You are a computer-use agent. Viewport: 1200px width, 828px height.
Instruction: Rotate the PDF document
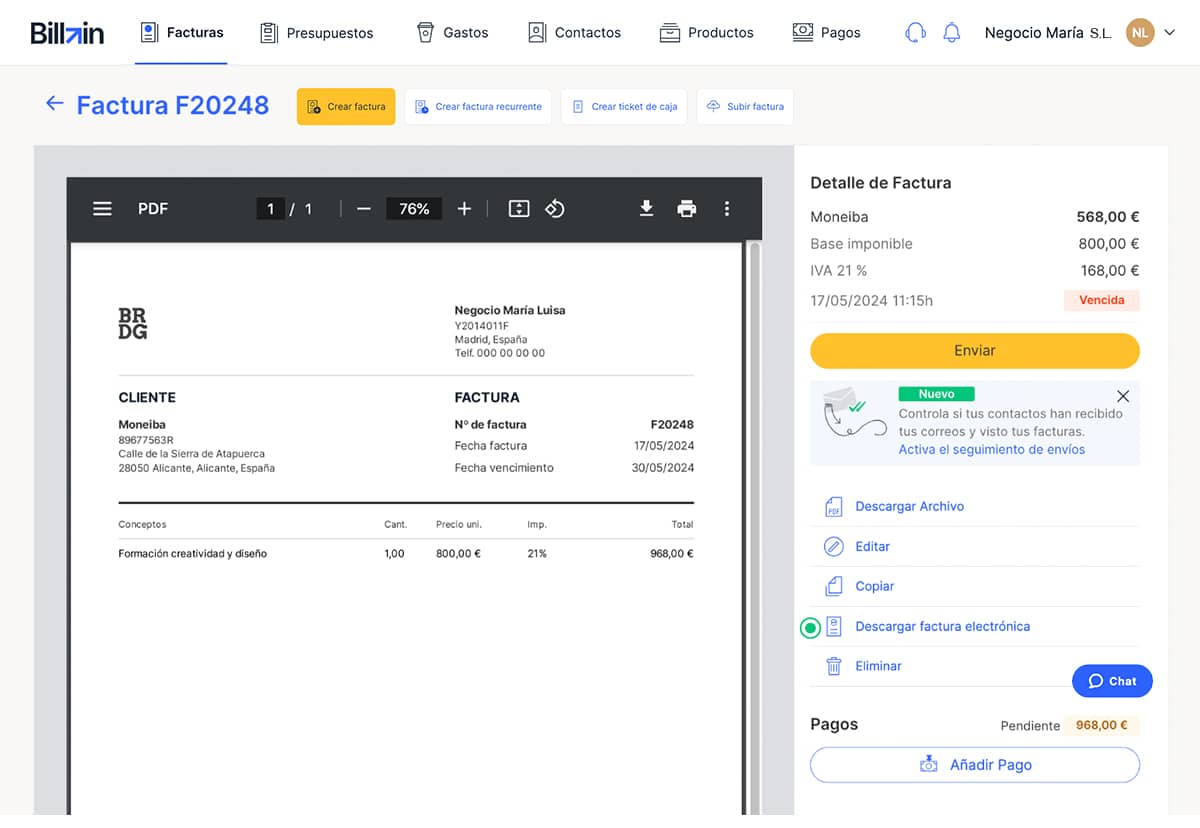click(x=555, y=209)
